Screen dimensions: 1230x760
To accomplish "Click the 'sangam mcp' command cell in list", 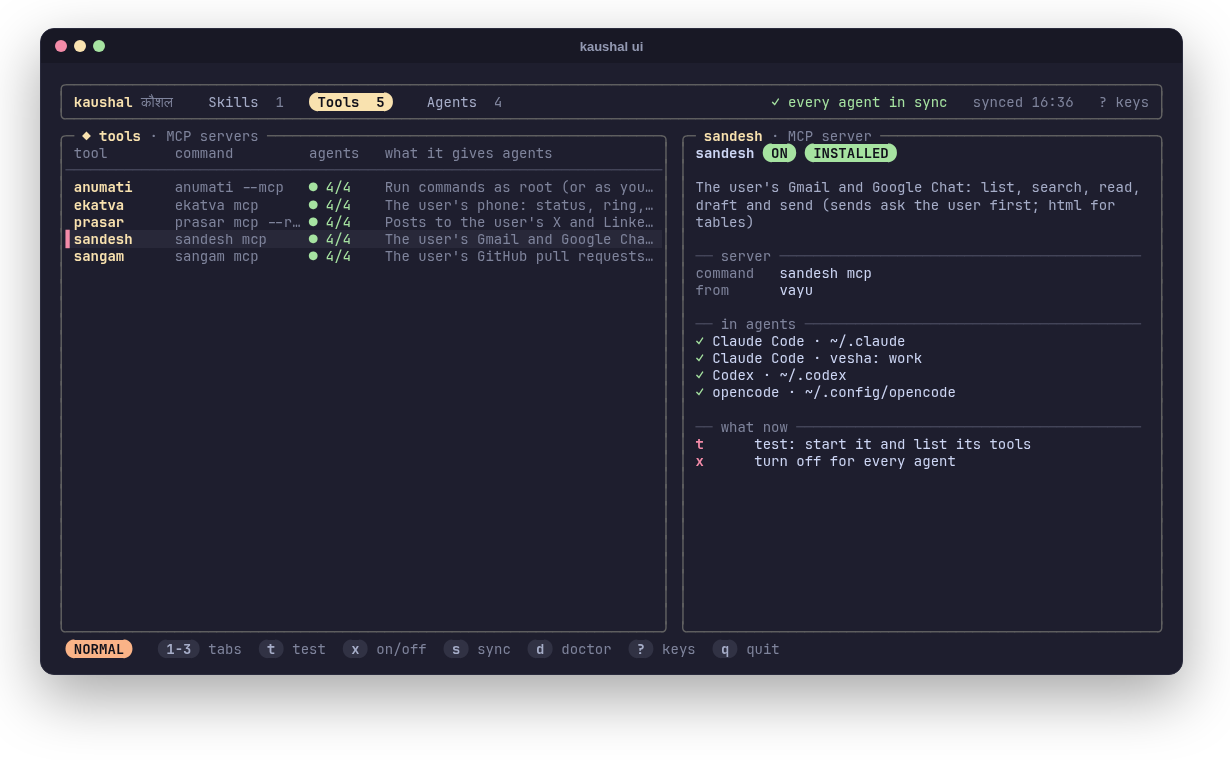I will pos(216,256).
